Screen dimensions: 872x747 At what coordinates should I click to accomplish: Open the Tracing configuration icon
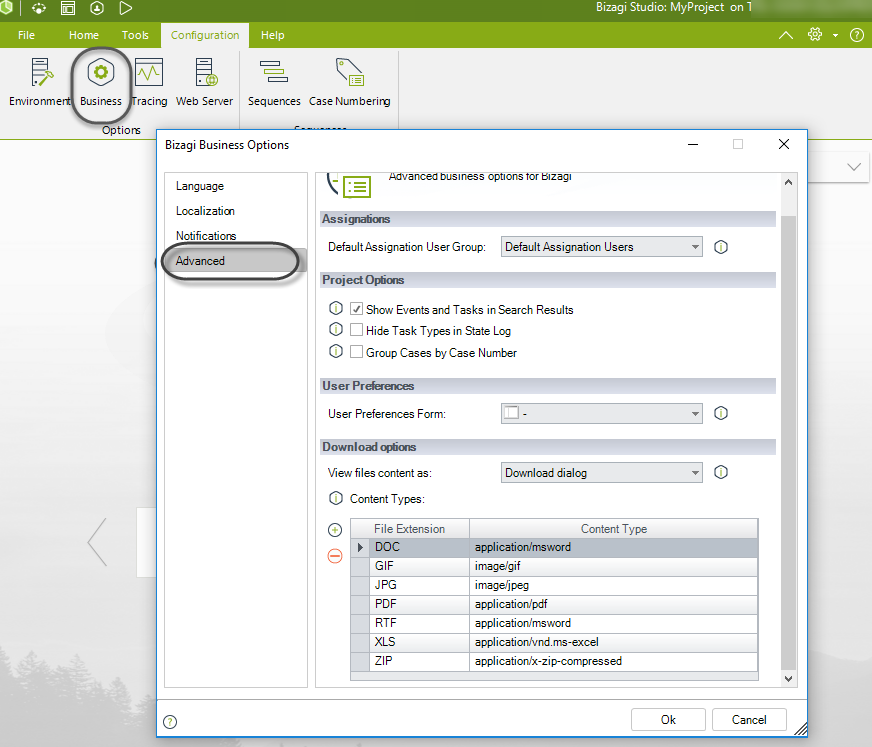point(149,82)
